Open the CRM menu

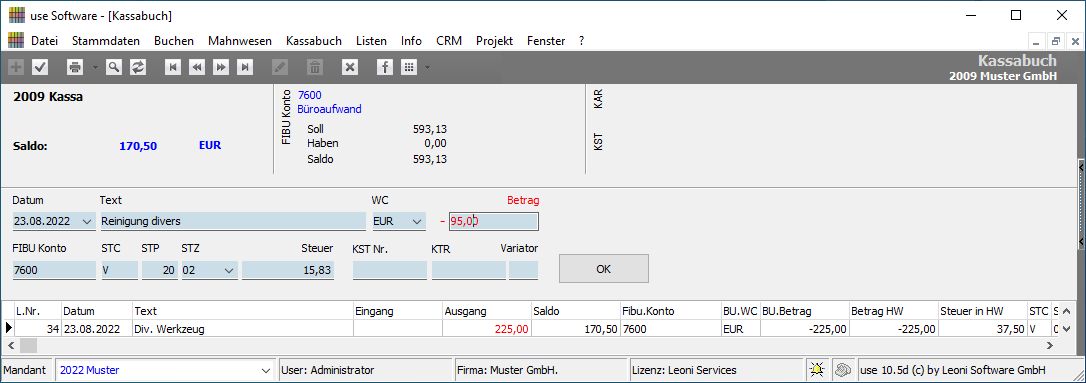click(x=449, y=41)
